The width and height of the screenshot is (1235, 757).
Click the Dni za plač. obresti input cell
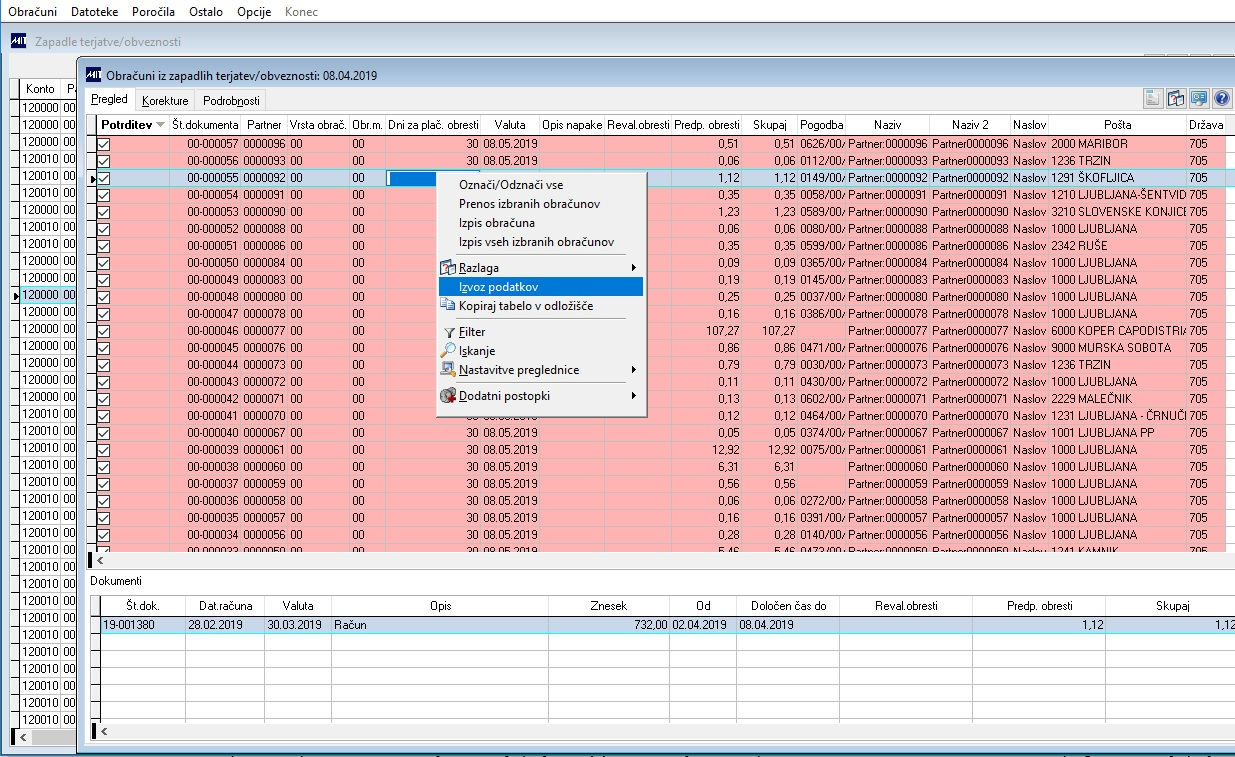pyautogui.click(x=434, y=178)
